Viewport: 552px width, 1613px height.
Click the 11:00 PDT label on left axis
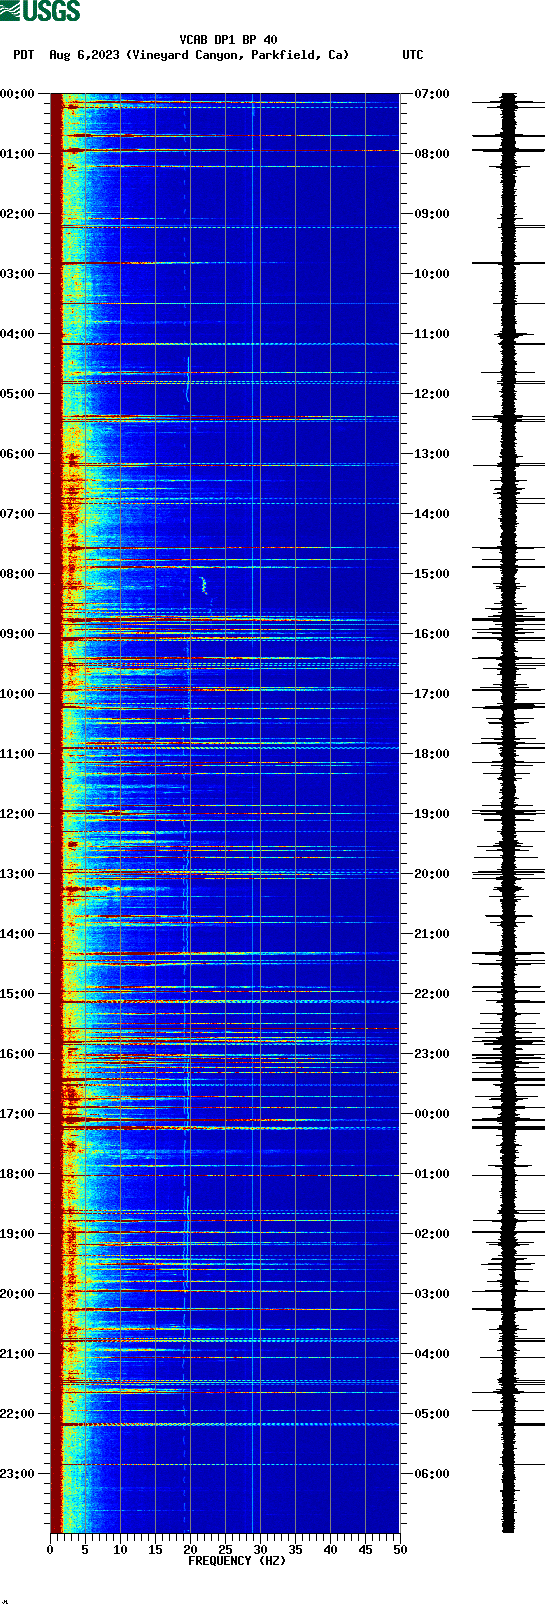pos(17,754)
